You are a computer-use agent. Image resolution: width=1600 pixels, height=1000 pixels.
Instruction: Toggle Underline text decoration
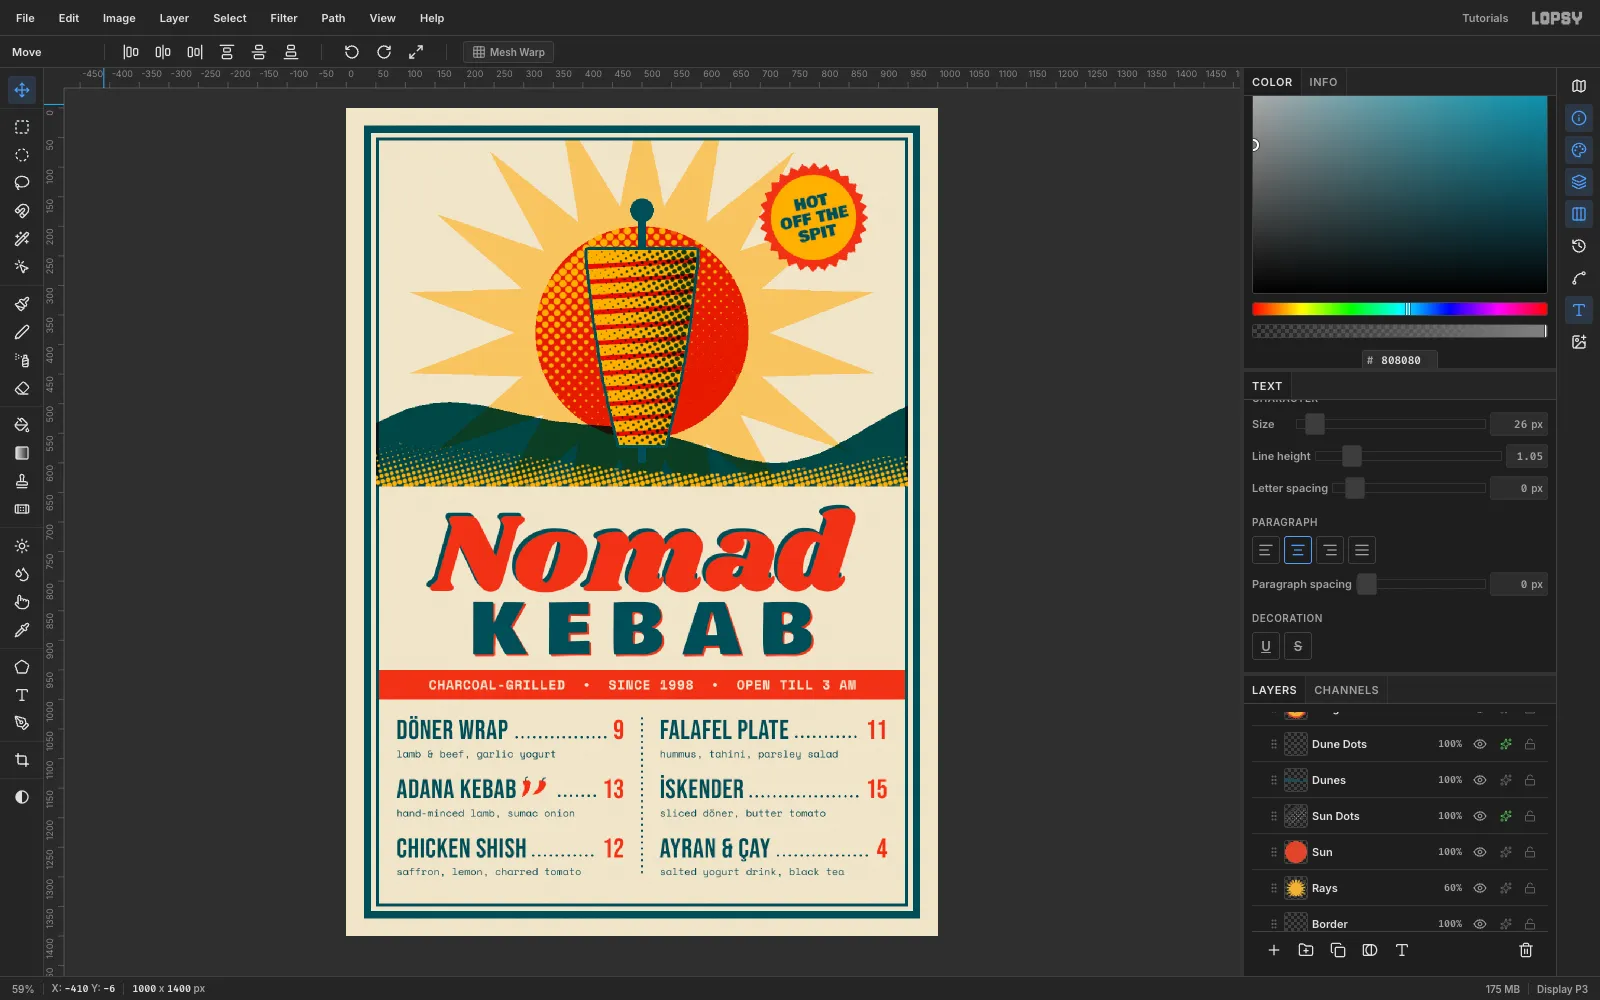[x=1266, y=646]
